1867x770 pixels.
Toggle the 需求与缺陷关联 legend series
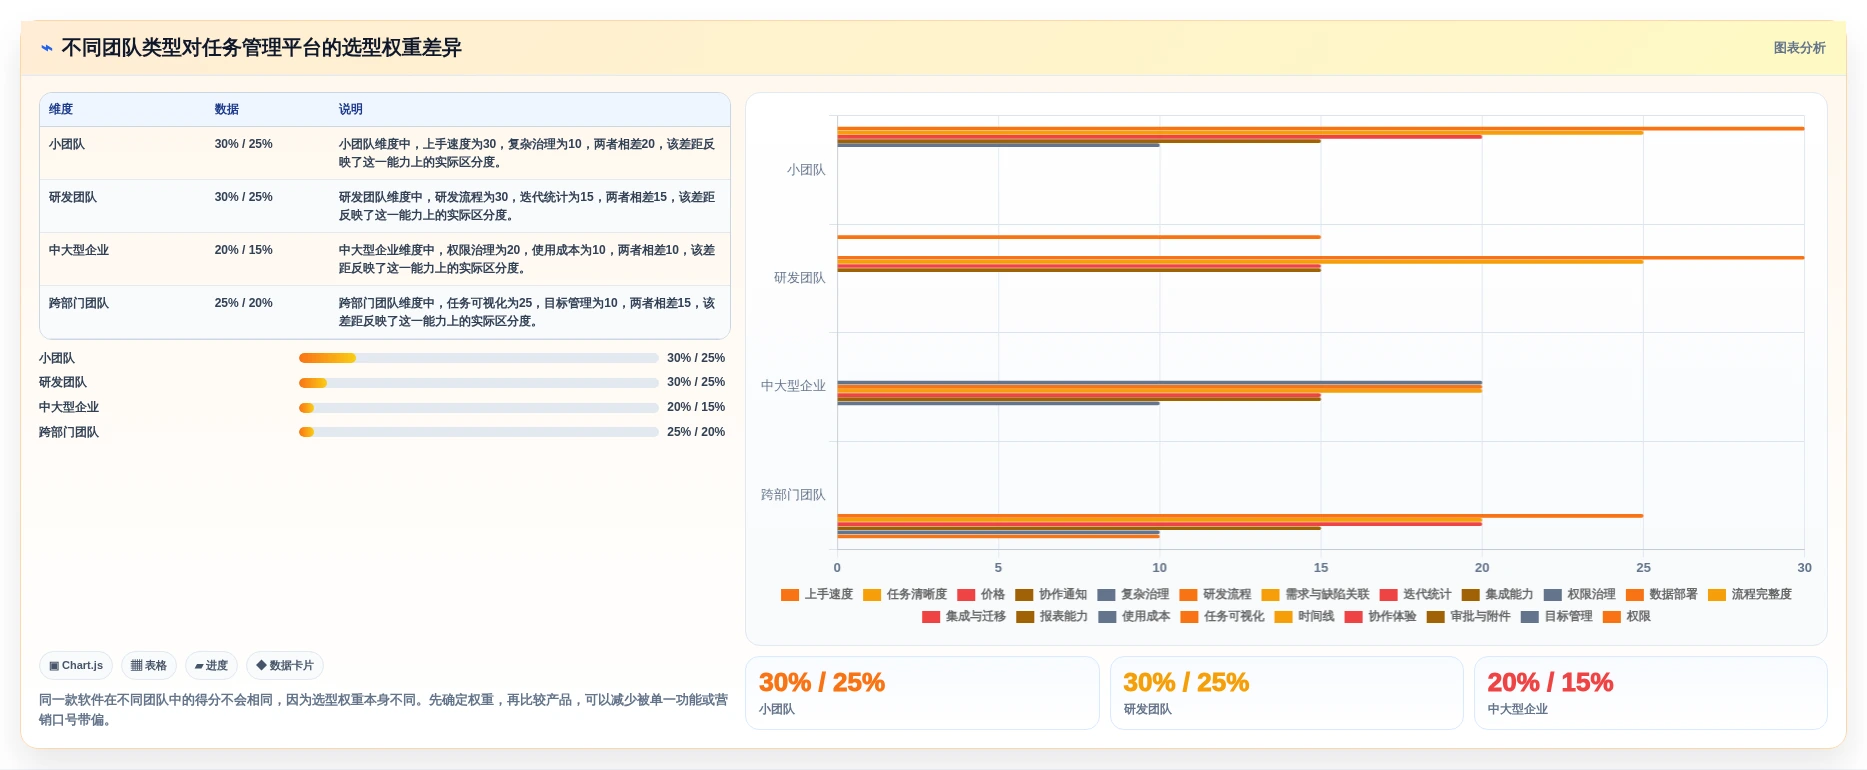1315,594
